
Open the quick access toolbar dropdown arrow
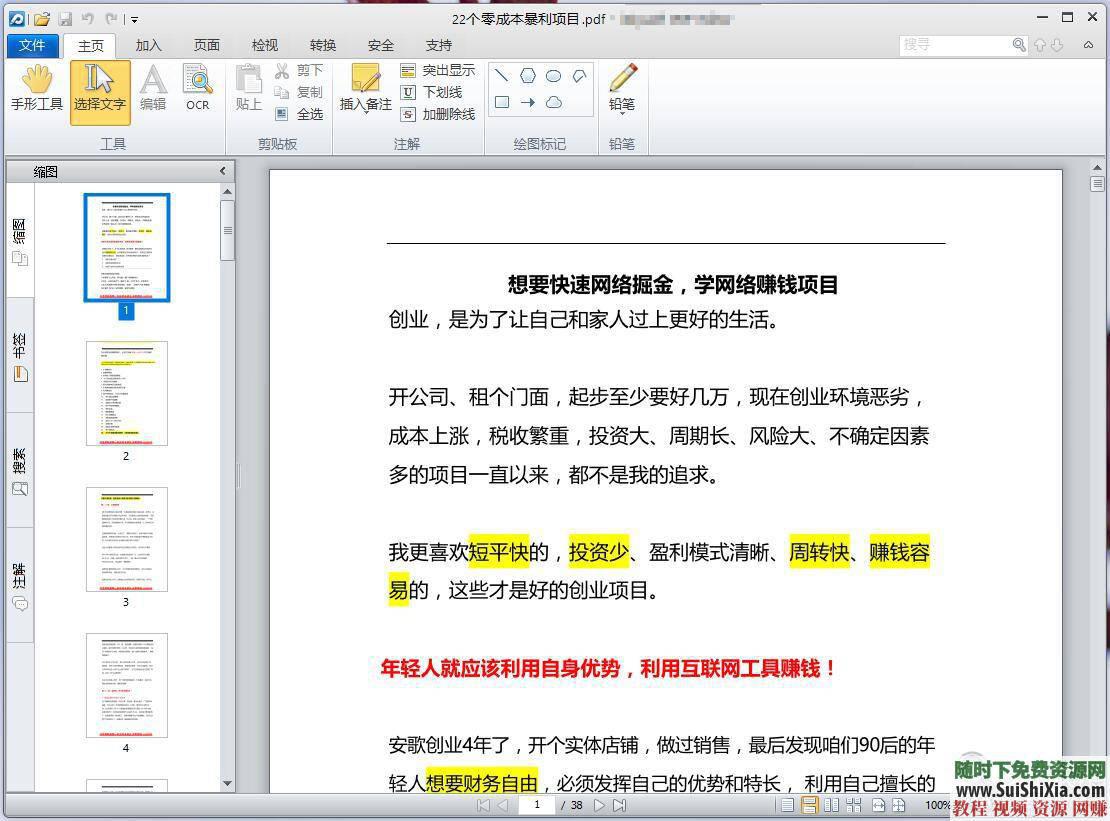(133, 18)
